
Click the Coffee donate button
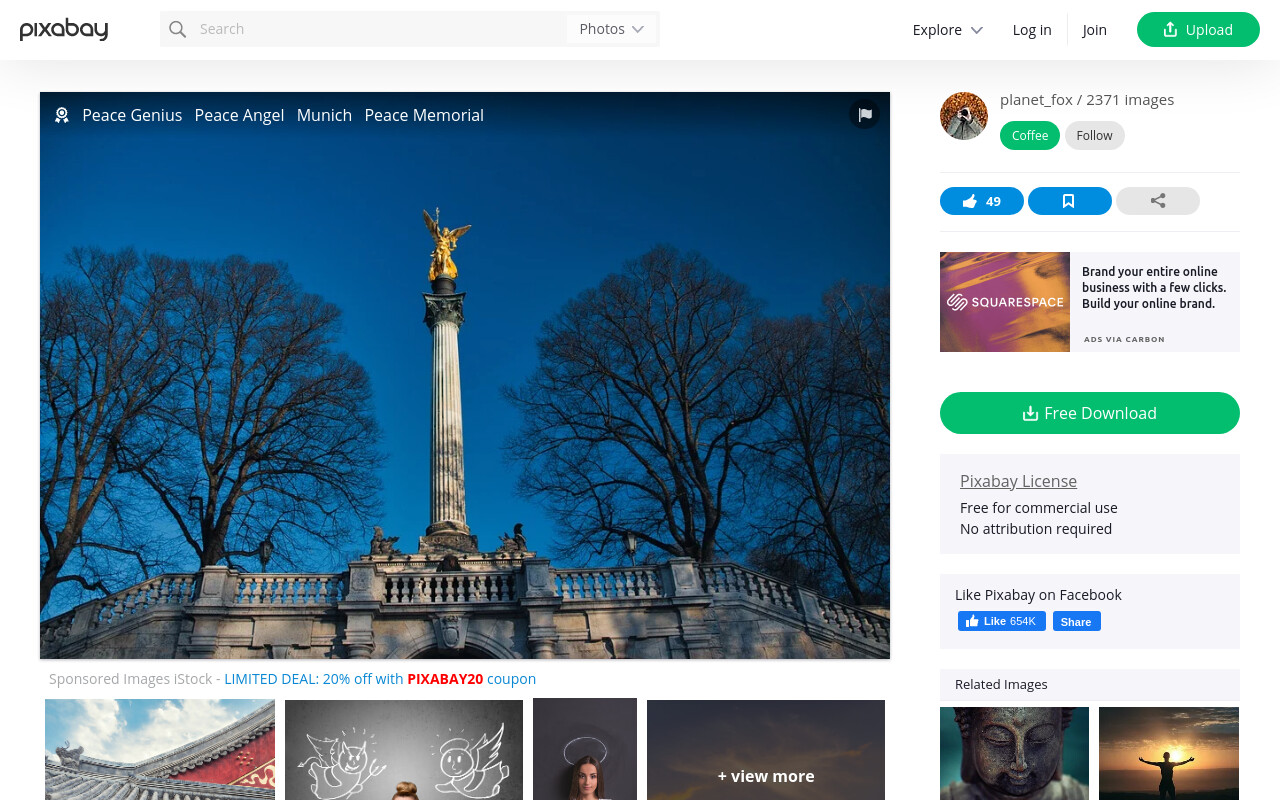[x=1030, y=135]
